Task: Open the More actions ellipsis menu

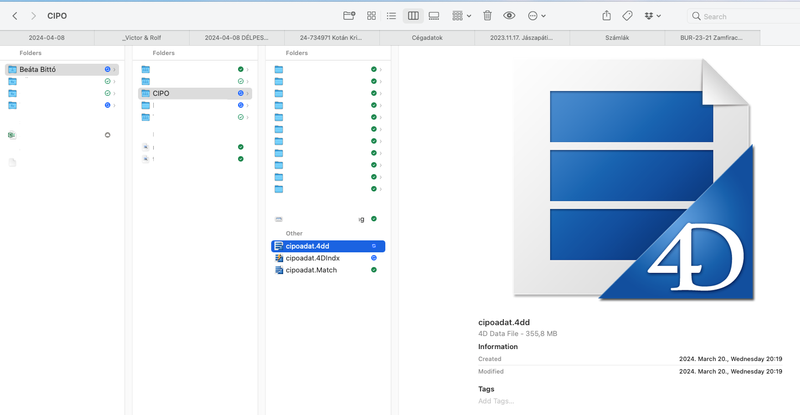Action: (x=537, y=16)
